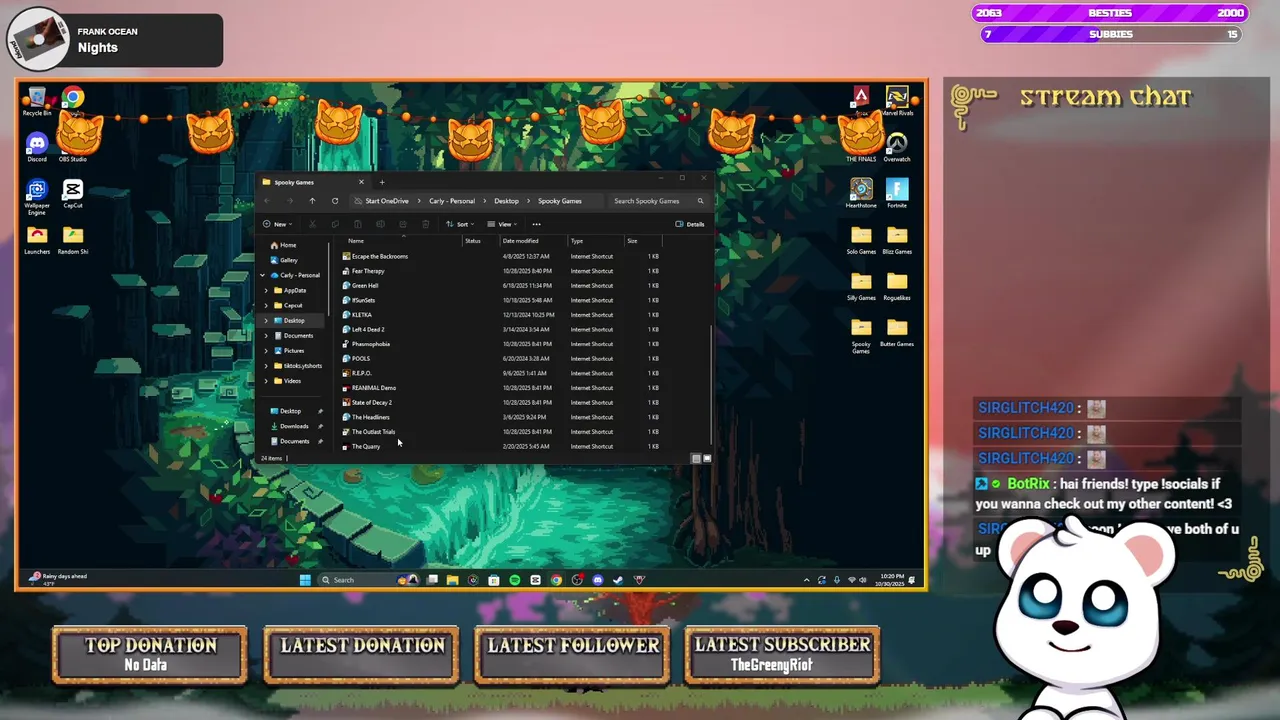
Task: Open the See more ellipsis menu
Action: coord(537,224)
